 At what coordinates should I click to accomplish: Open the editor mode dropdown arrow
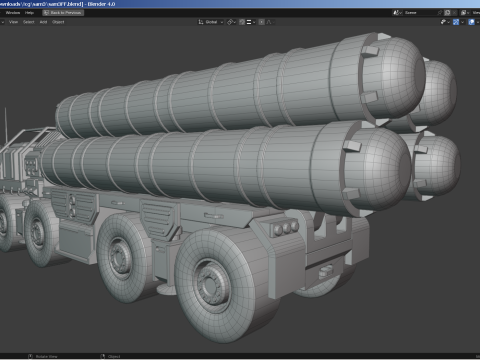coord(2,22)
